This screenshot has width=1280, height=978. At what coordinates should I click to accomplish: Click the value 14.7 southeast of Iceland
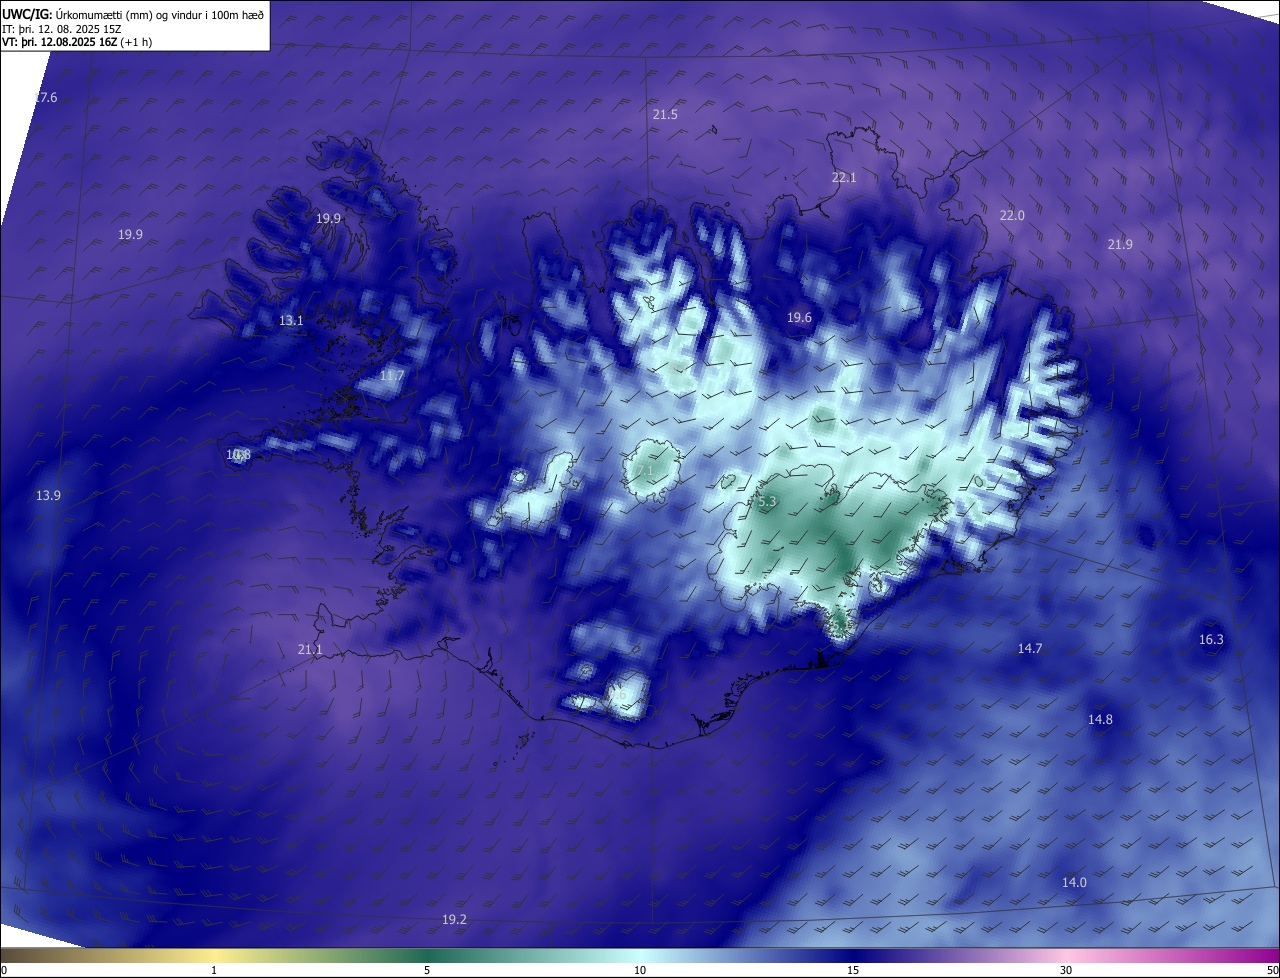1030,649
